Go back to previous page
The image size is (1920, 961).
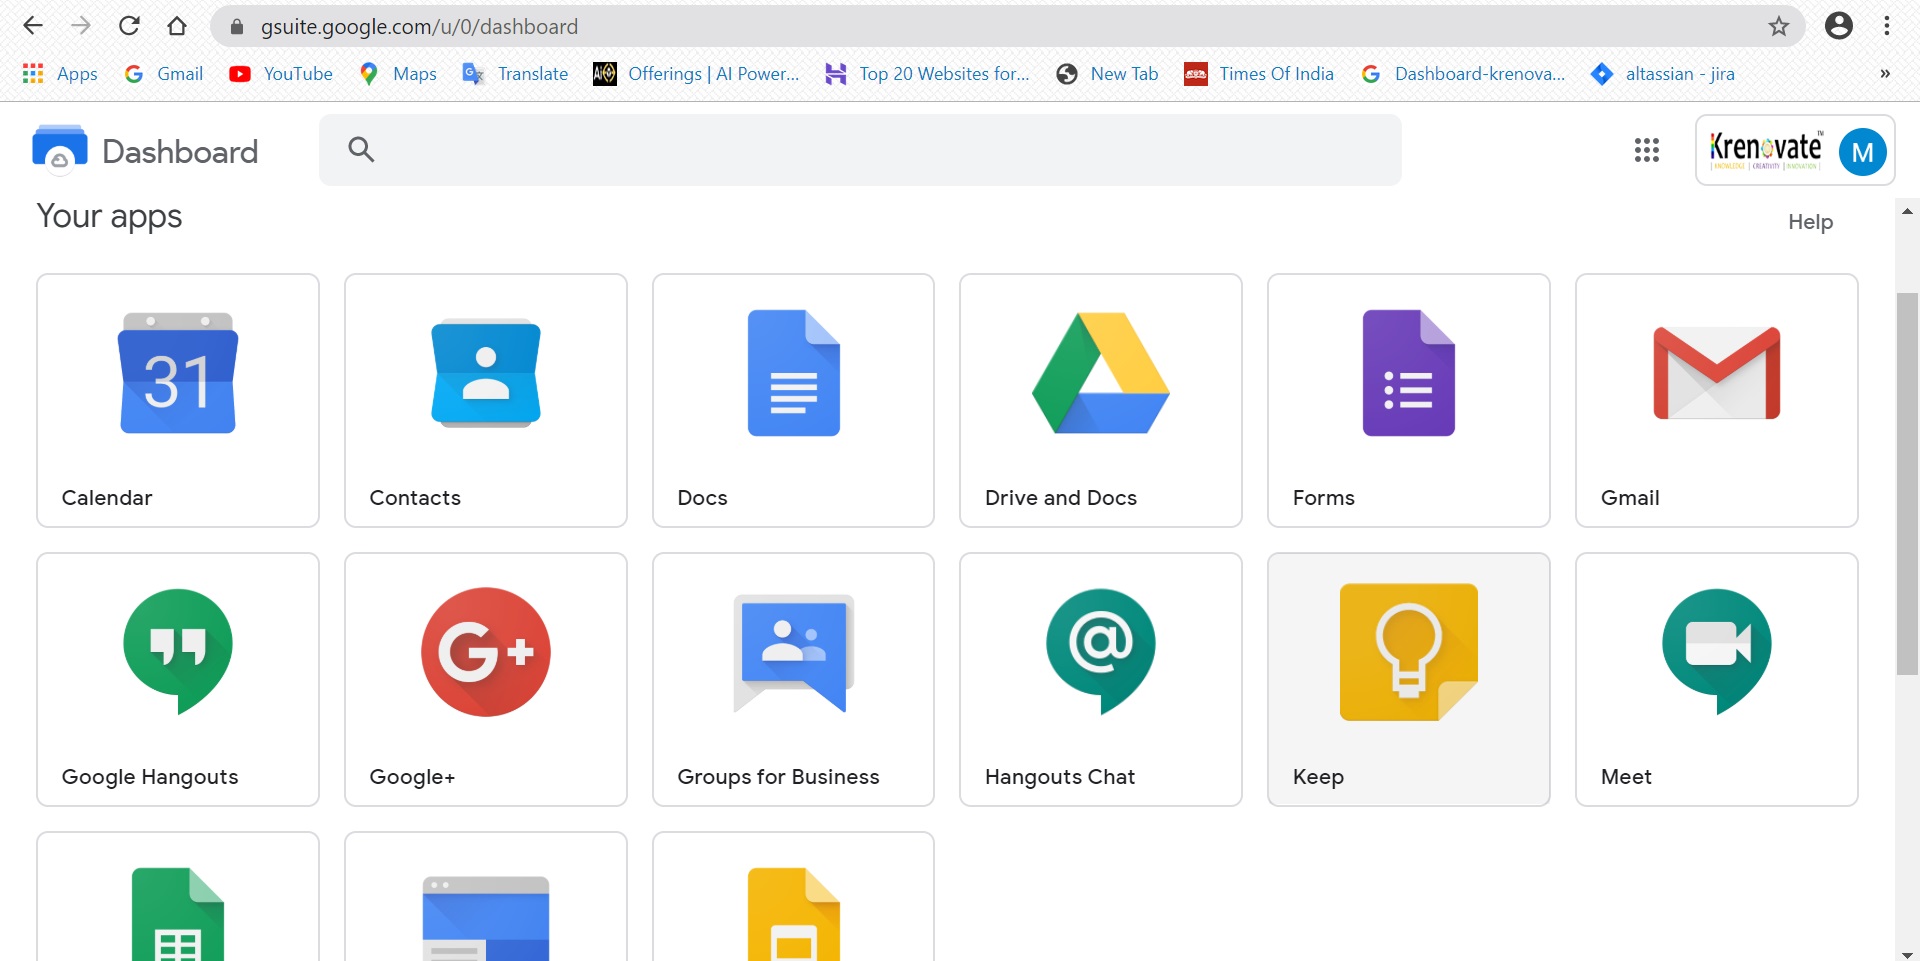33,26
